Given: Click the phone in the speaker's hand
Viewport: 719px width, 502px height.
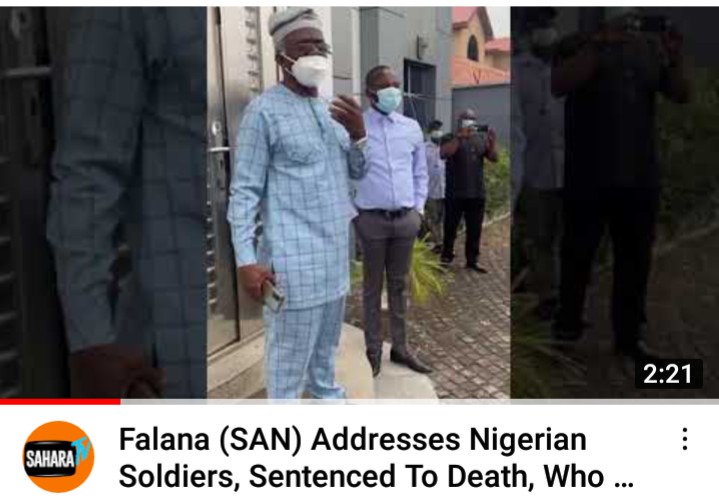Looking at the screenshot, I should pyautogui.click(x=273, y=296).
